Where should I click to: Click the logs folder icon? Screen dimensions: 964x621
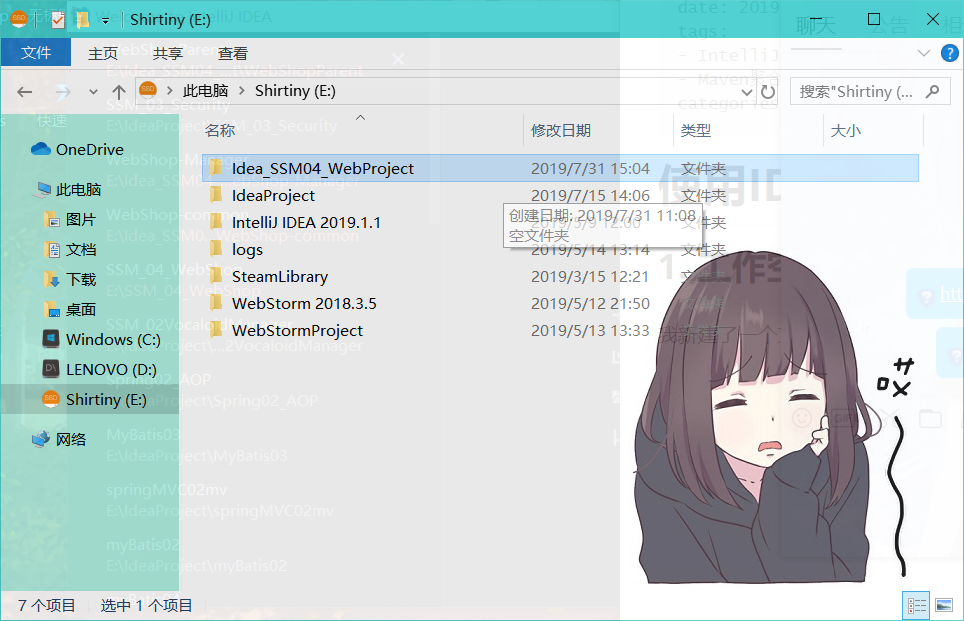(216, 249)
